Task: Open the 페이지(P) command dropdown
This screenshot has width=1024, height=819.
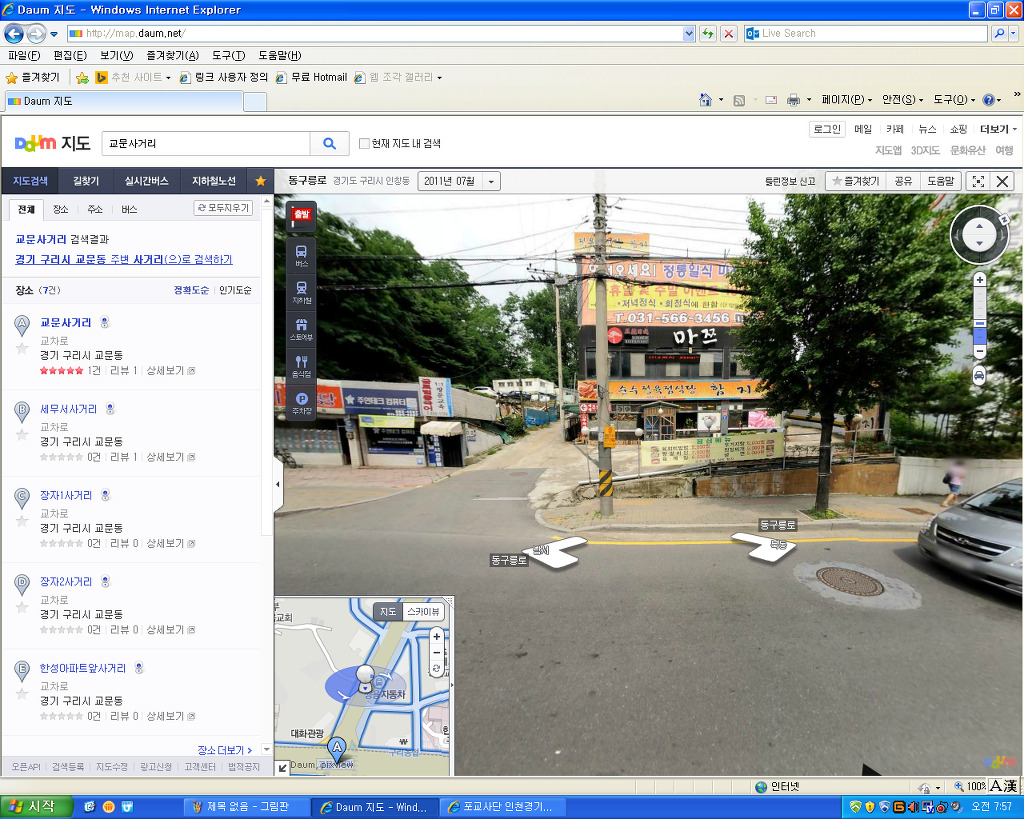Action: (x=846, y=100)
